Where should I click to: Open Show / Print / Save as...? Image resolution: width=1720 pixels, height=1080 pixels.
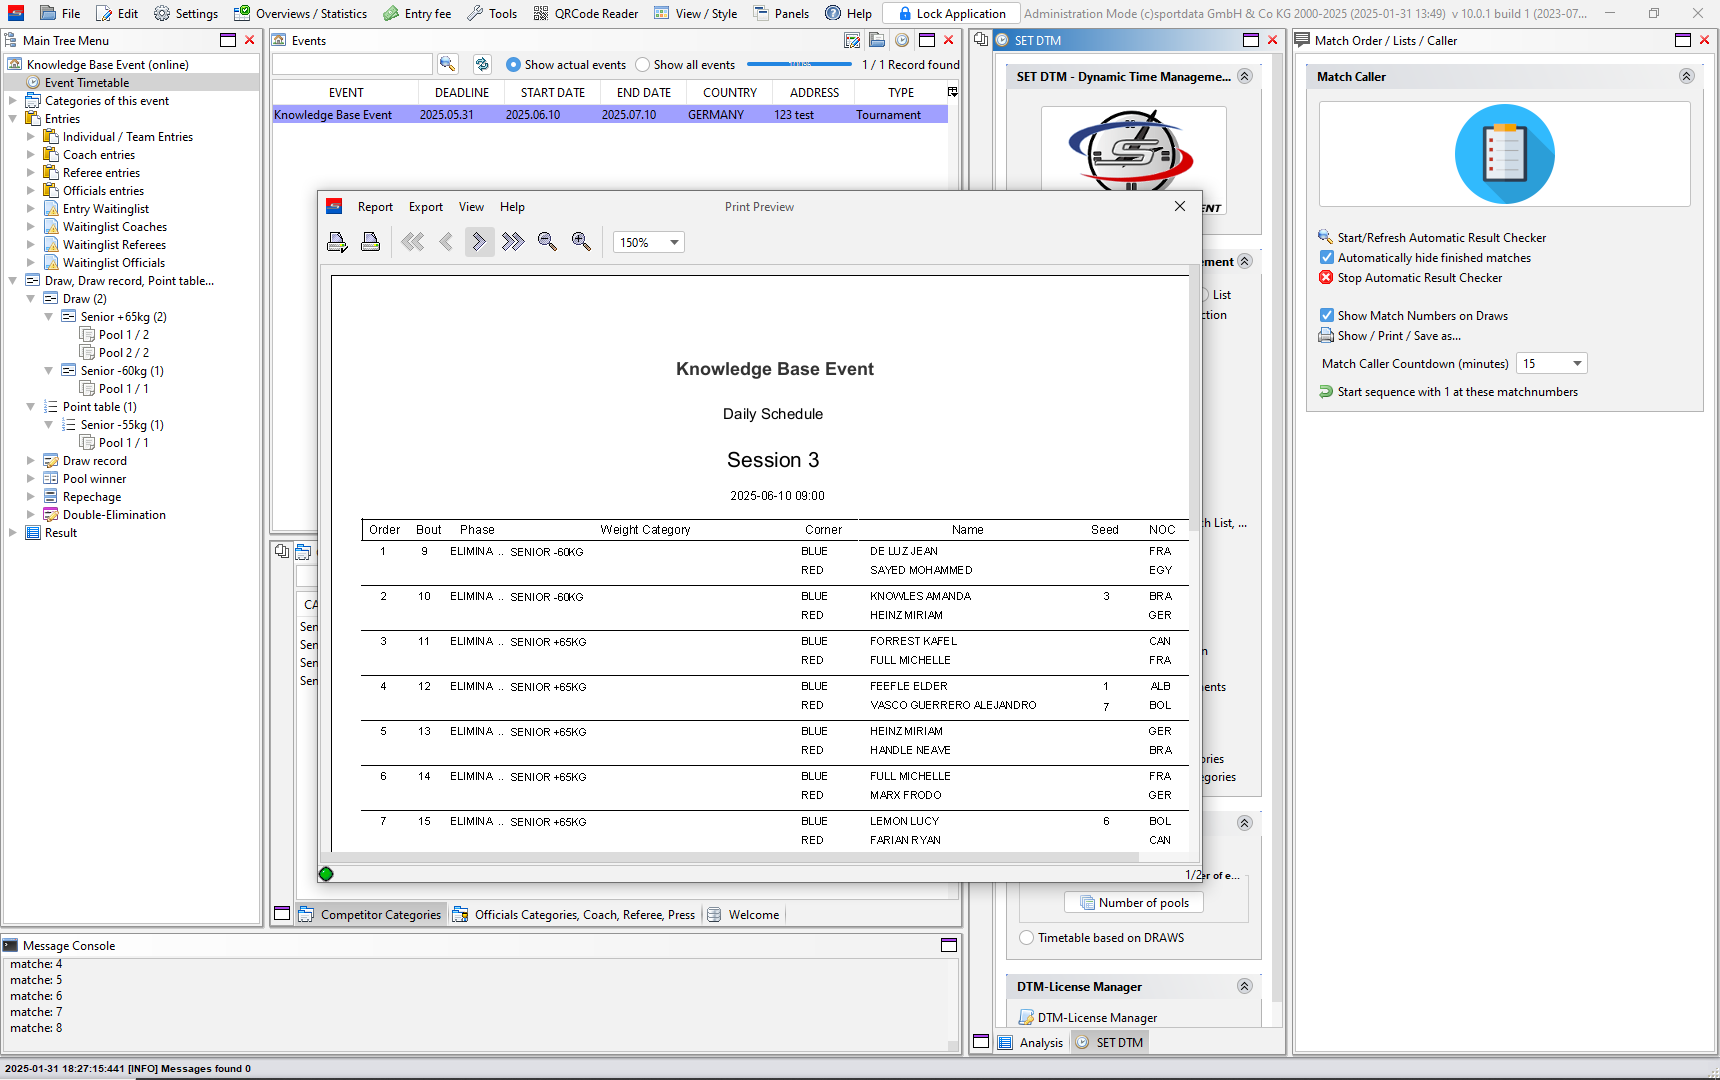point(1389,336)
